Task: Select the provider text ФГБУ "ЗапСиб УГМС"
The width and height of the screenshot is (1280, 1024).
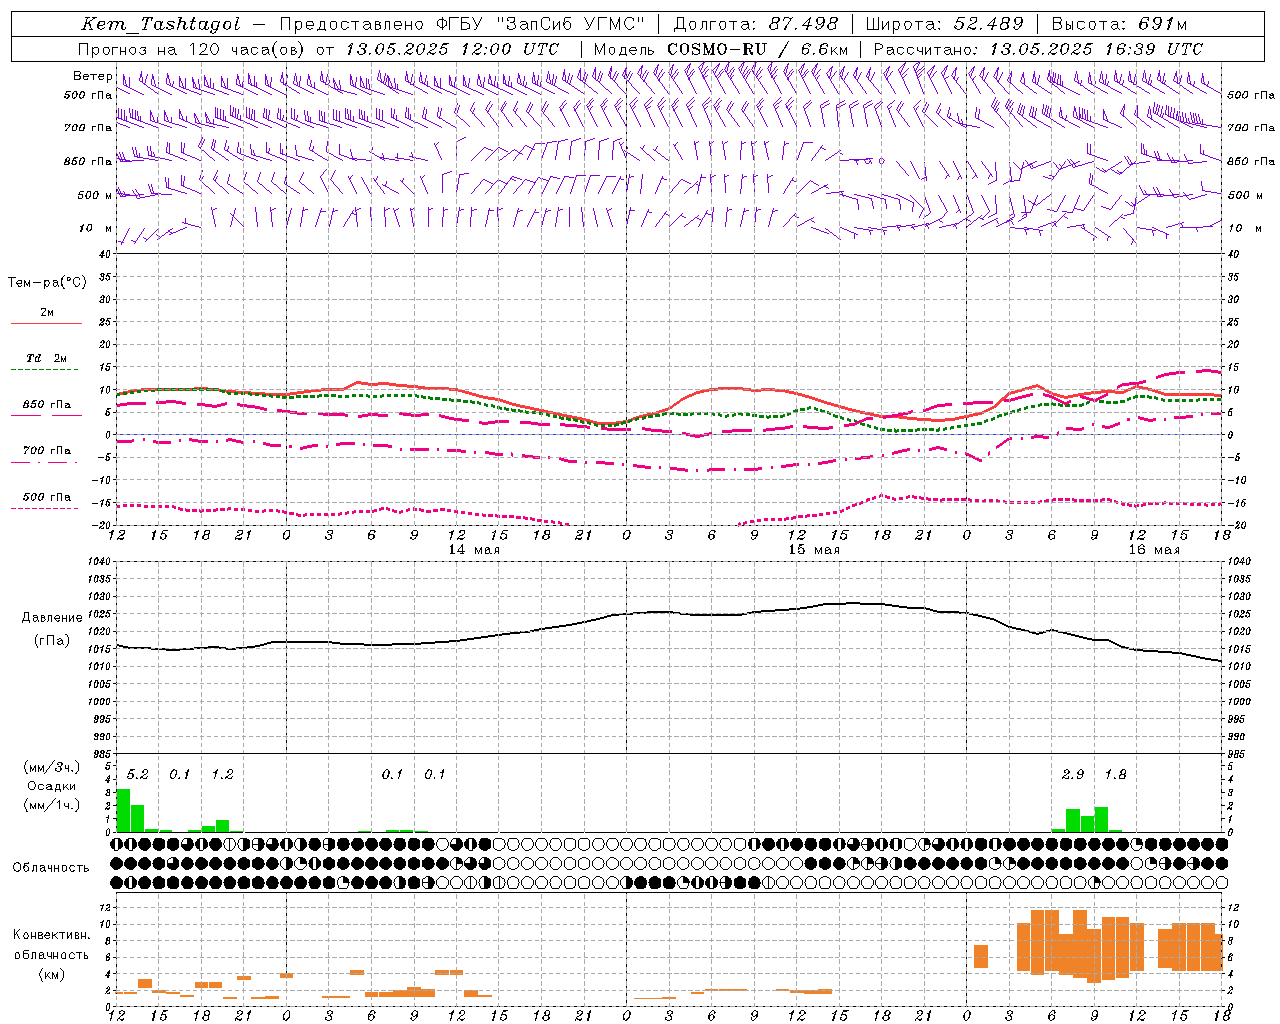Action: point(541,24)
